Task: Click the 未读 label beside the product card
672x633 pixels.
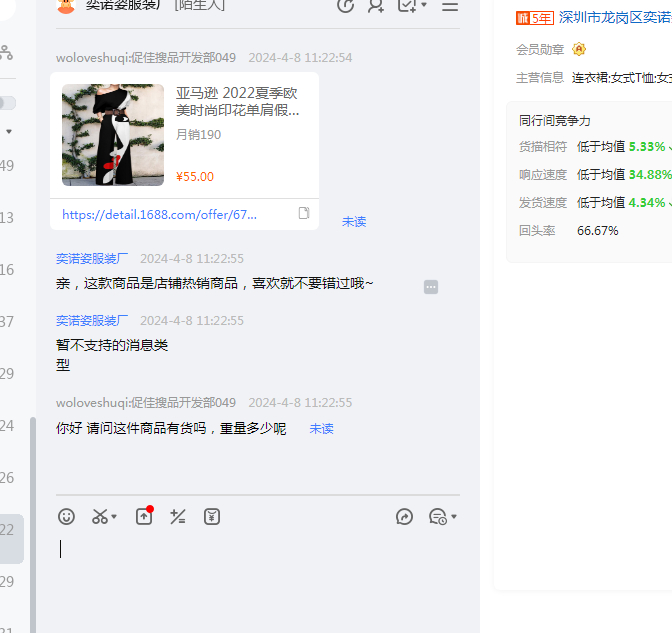Action: (354, 222)
